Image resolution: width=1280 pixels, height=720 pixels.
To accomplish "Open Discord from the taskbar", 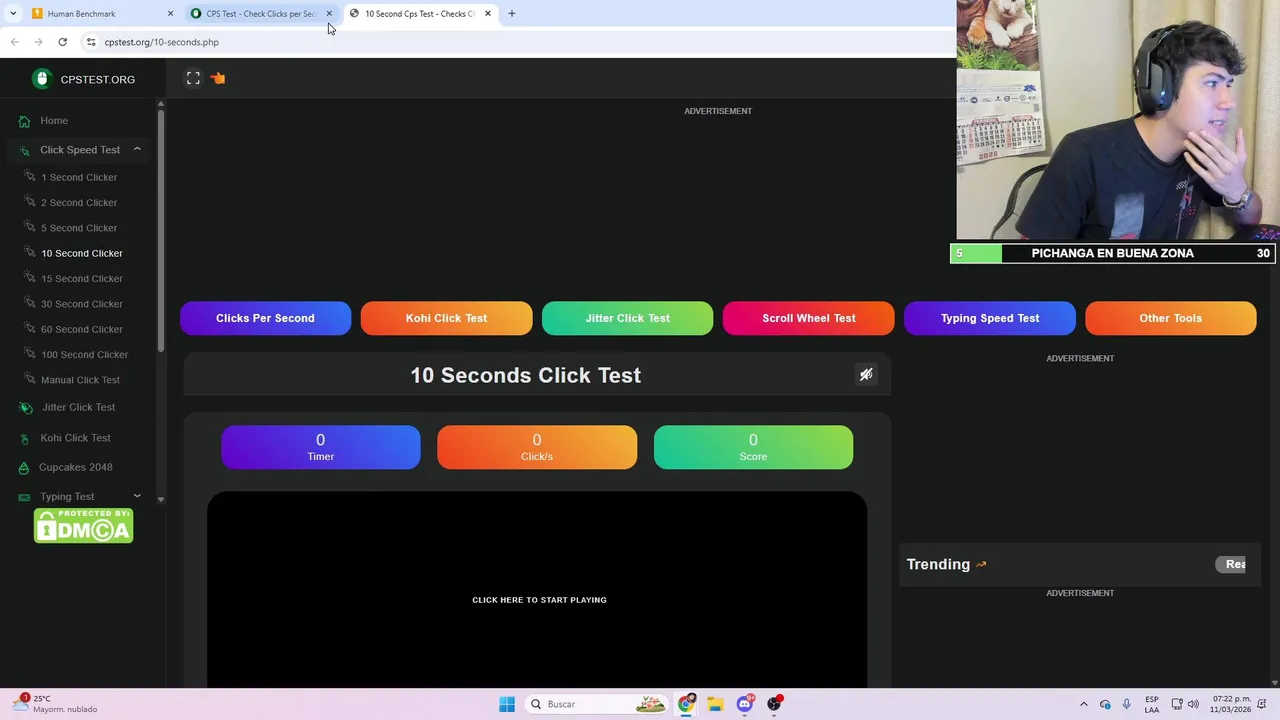I will pos(745,704).
